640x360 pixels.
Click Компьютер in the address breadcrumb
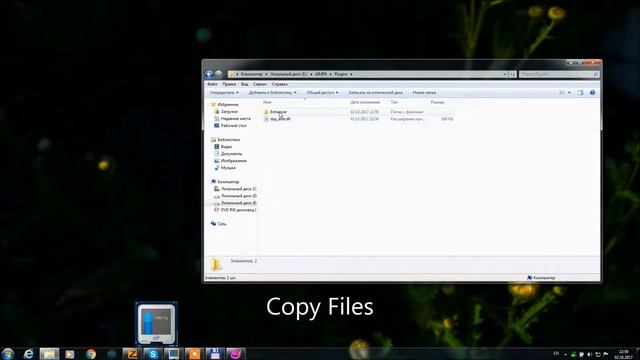pyautogui.click(x=251, y=74)
